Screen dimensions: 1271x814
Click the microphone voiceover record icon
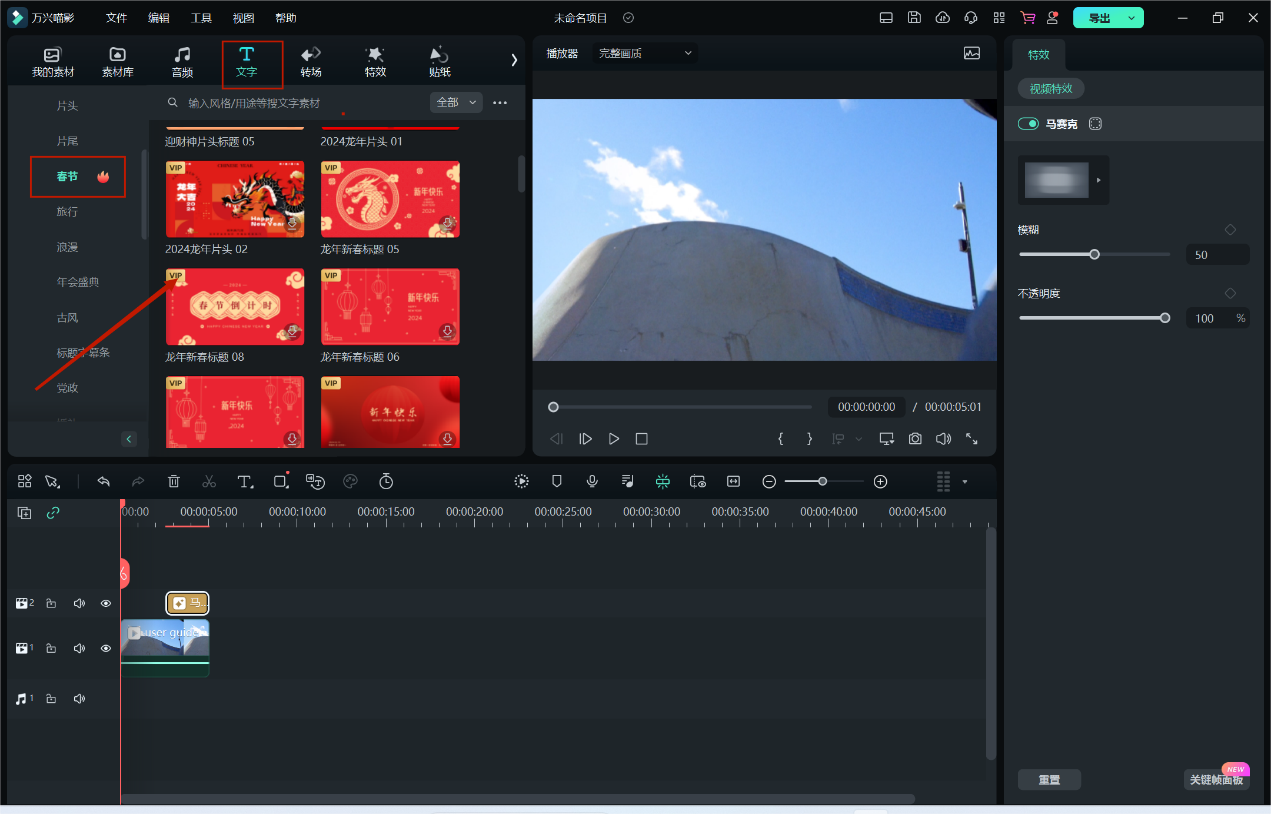pyautogui.click(x=592, y=481)
